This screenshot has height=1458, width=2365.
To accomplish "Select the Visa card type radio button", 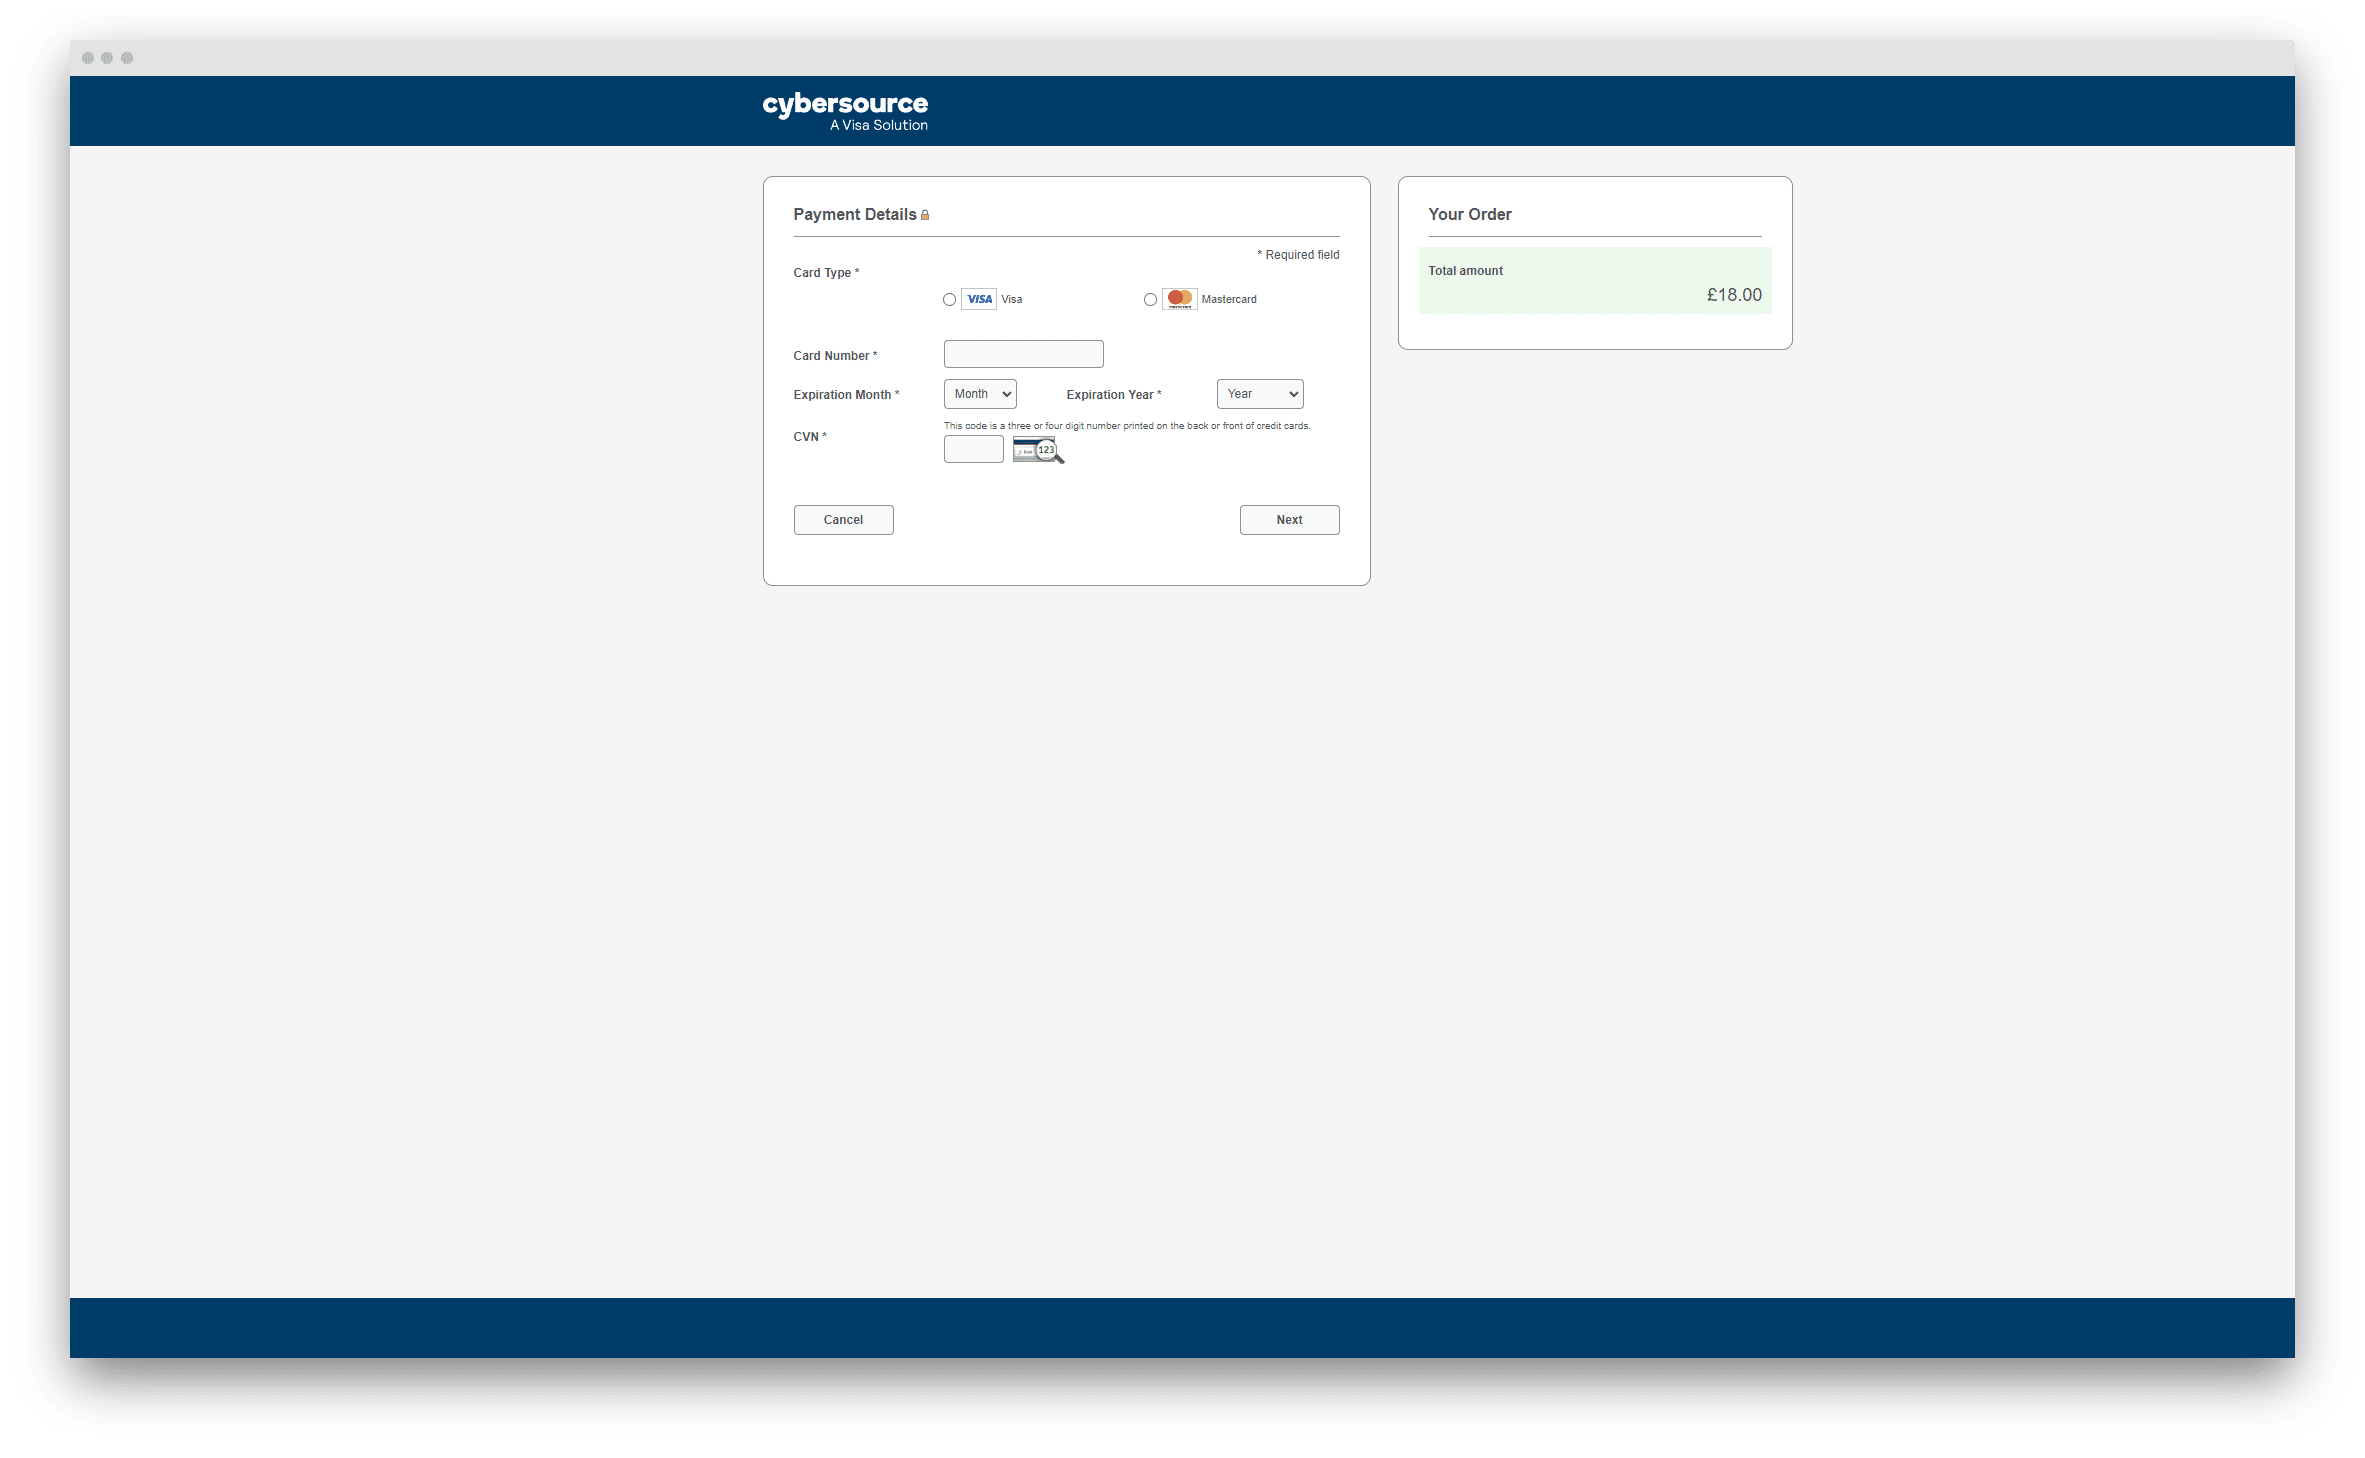I will tap(949, 300).
